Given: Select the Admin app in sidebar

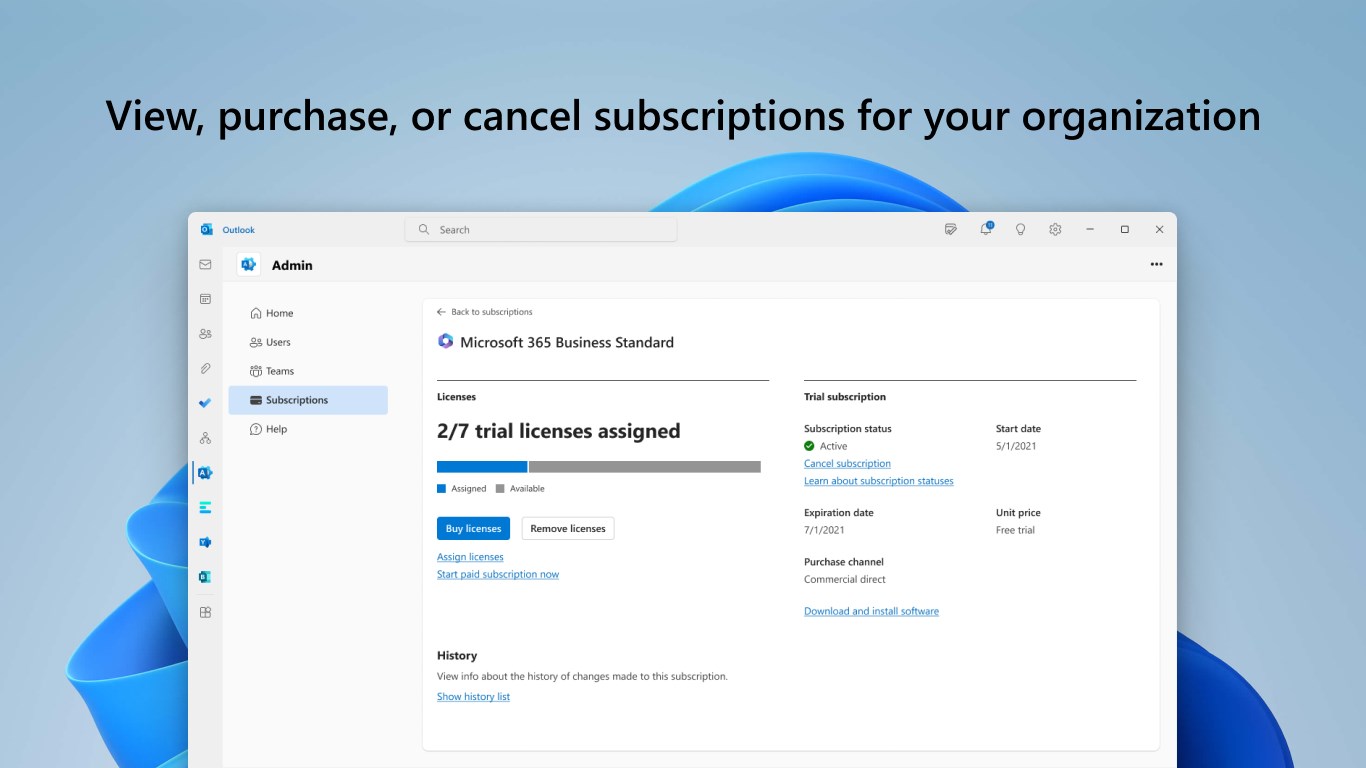Looking at the screenshot, I should pyautogui.click(x=205, y=473).
